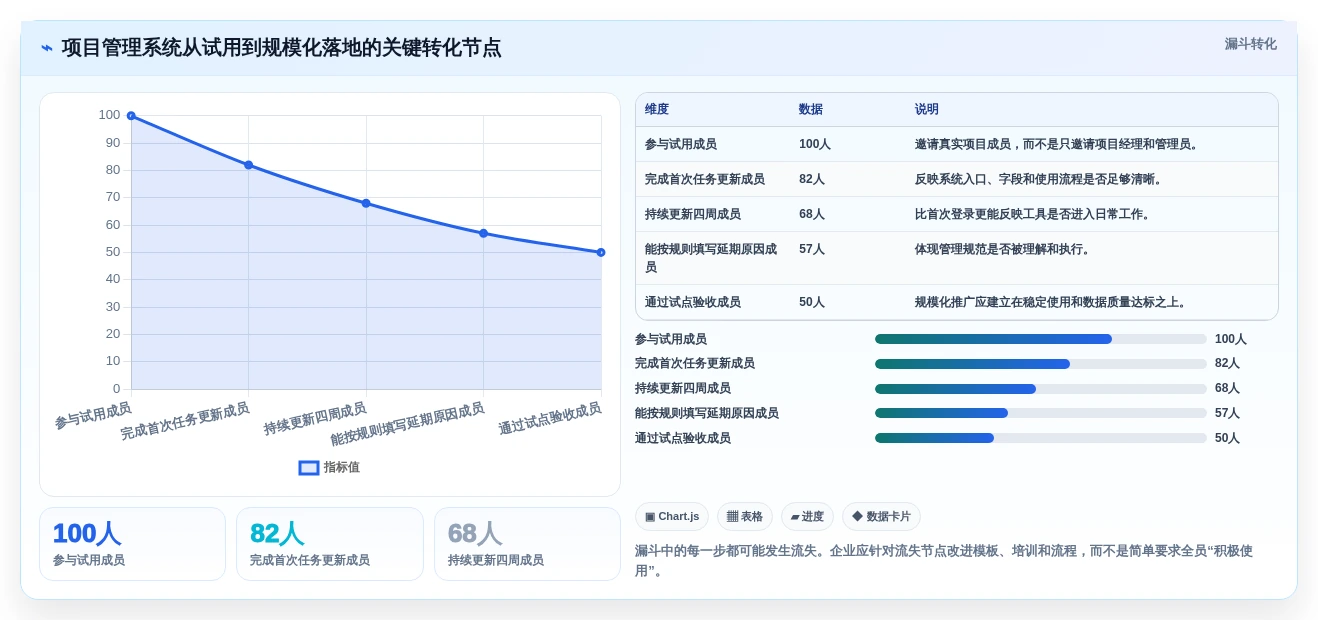
Task: Click the 数据卡片 tag chip
Action: 881,517
